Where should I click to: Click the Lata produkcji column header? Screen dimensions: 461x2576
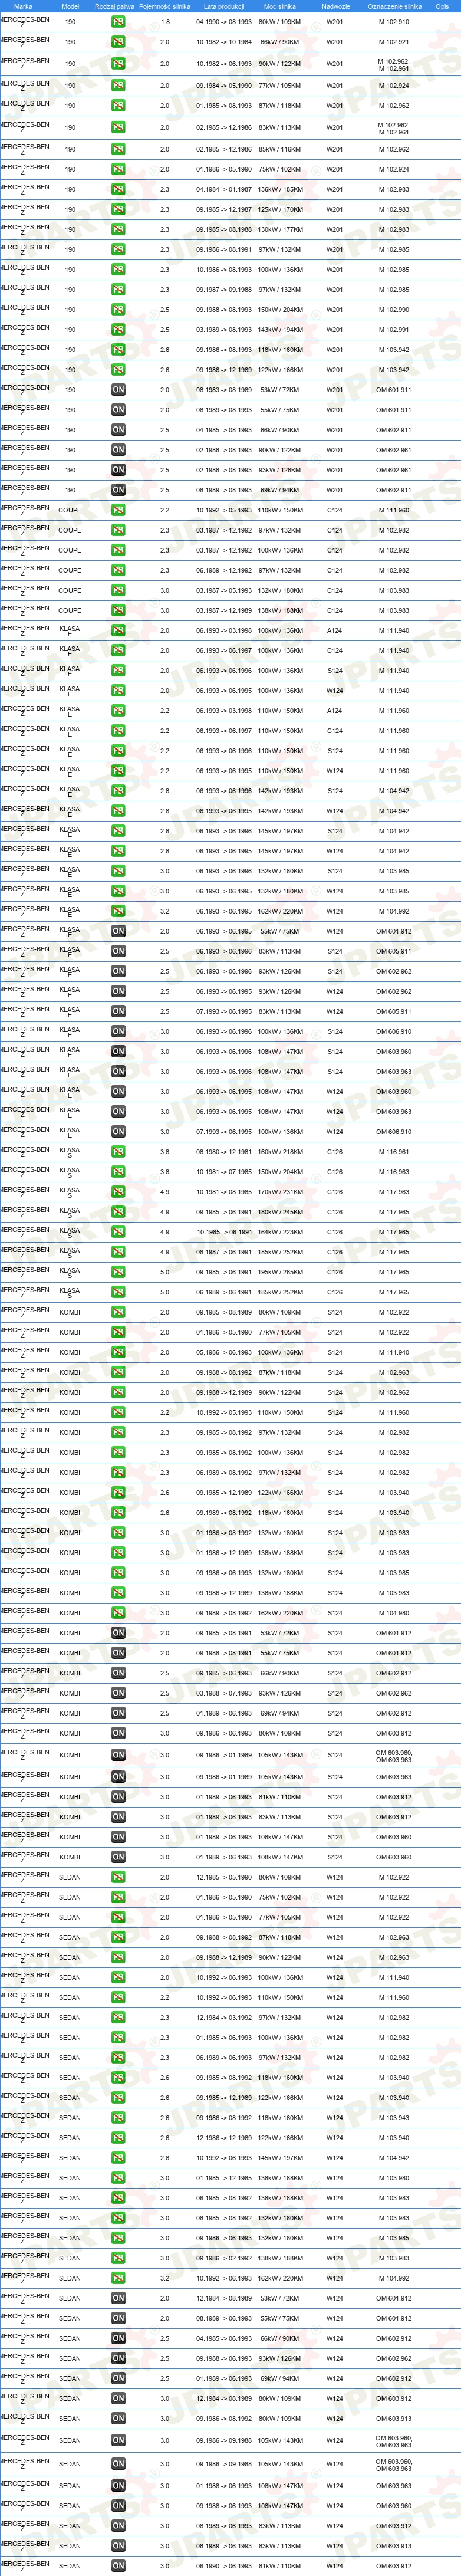click(224, 6)
